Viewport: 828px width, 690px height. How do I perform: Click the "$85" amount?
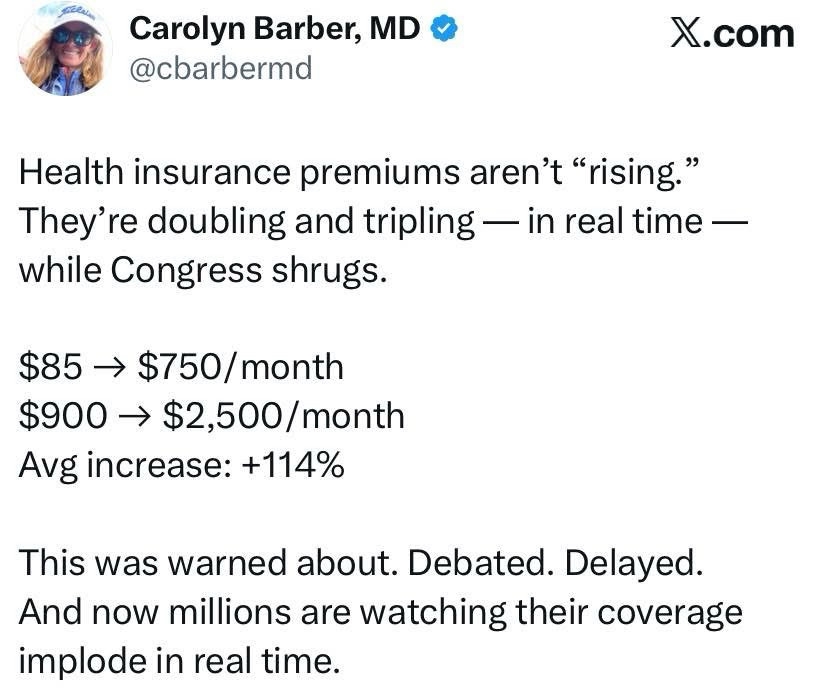[50, 367]
